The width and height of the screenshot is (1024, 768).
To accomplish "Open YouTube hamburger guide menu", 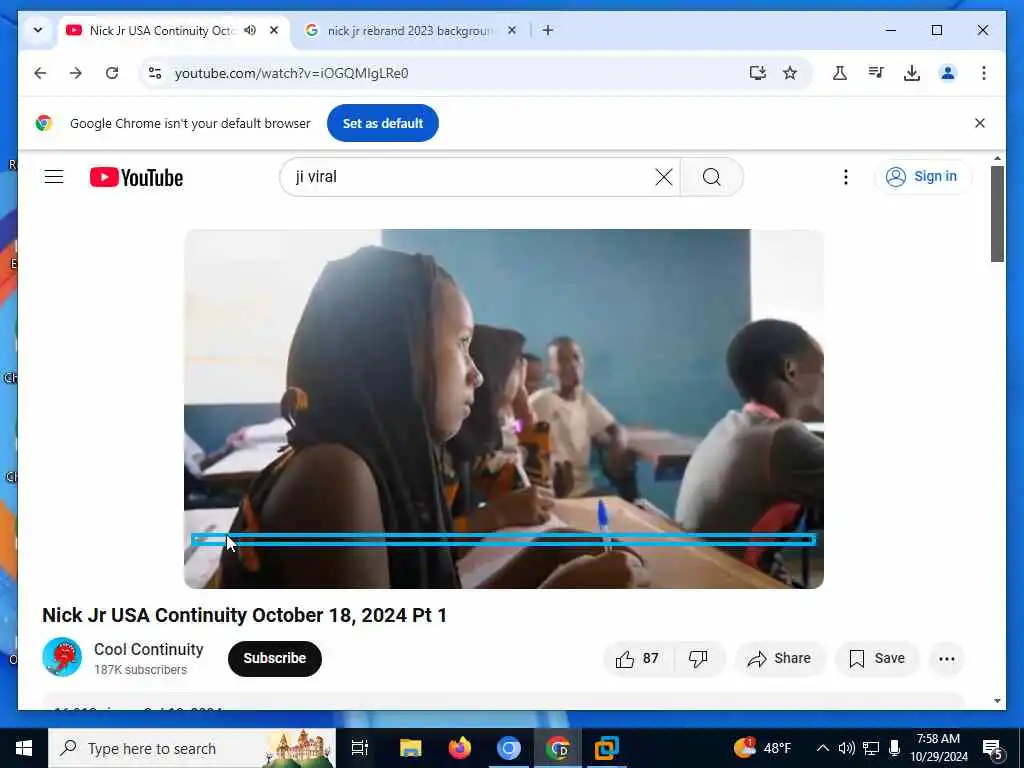I will pyautogui.click(x=54, y=177).
